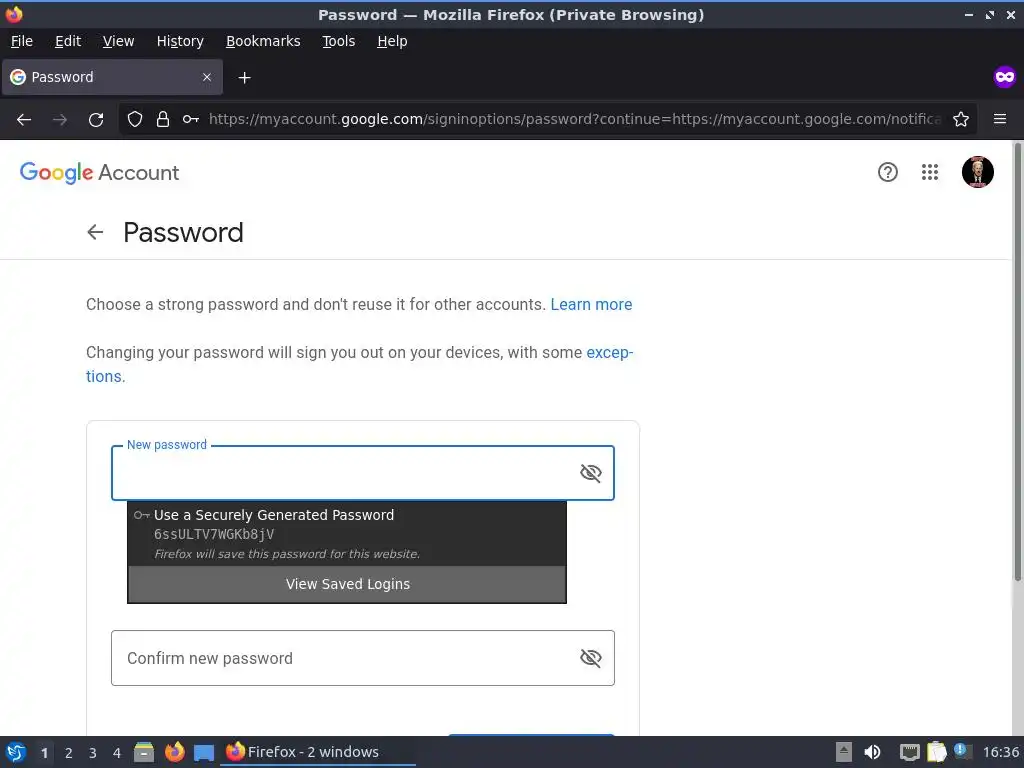Click the New password input field
Screen dimensions: 1024x768
(x=362, y=473)
